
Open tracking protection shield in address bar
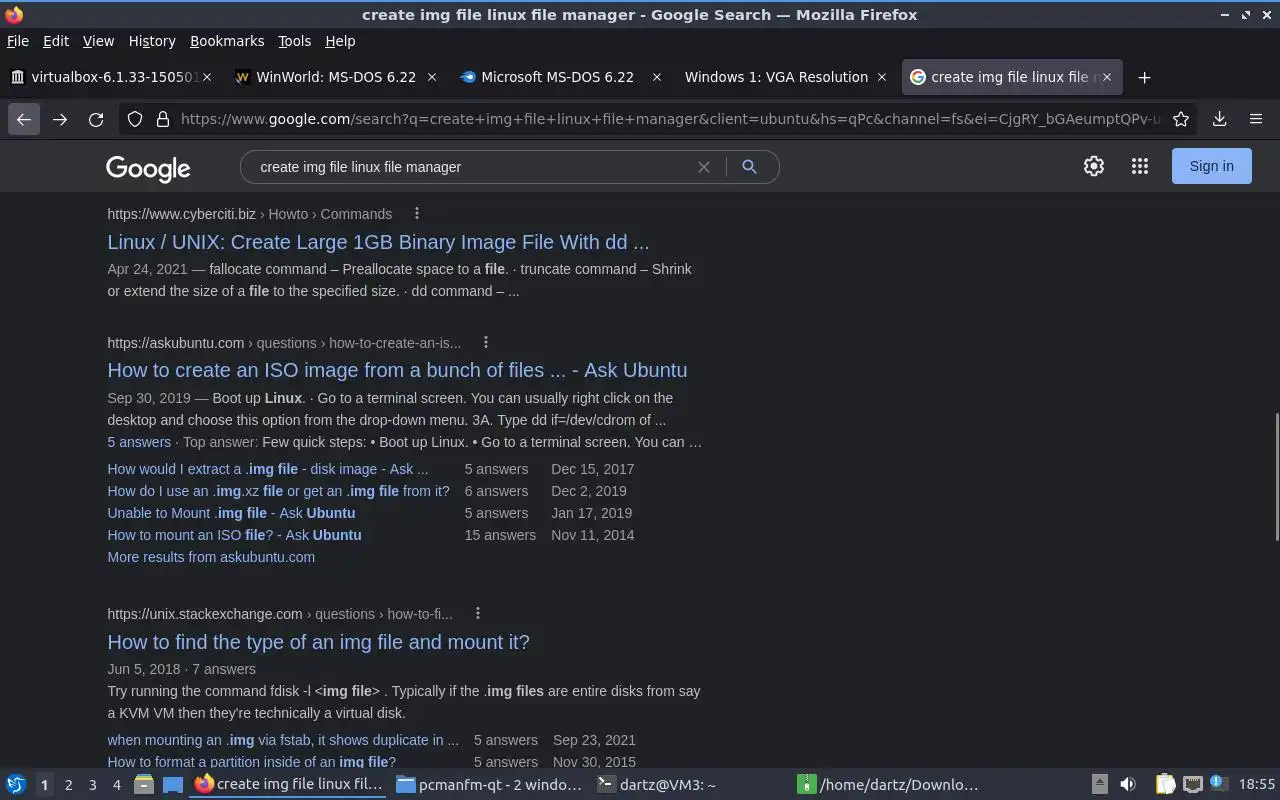click(x=135, y=119)
